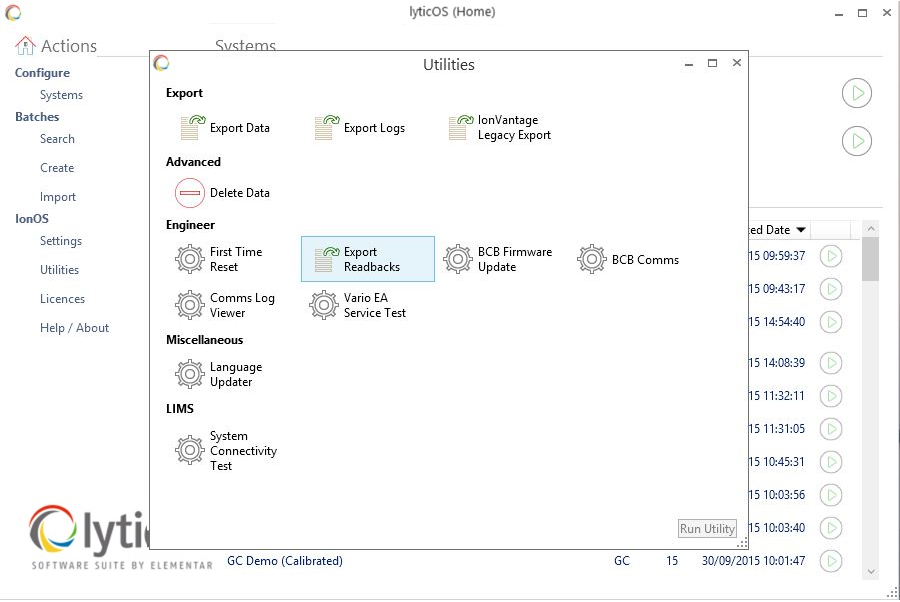Go to Licences in the sidebar
Screen dimensions: 900x602
point(62,299)
